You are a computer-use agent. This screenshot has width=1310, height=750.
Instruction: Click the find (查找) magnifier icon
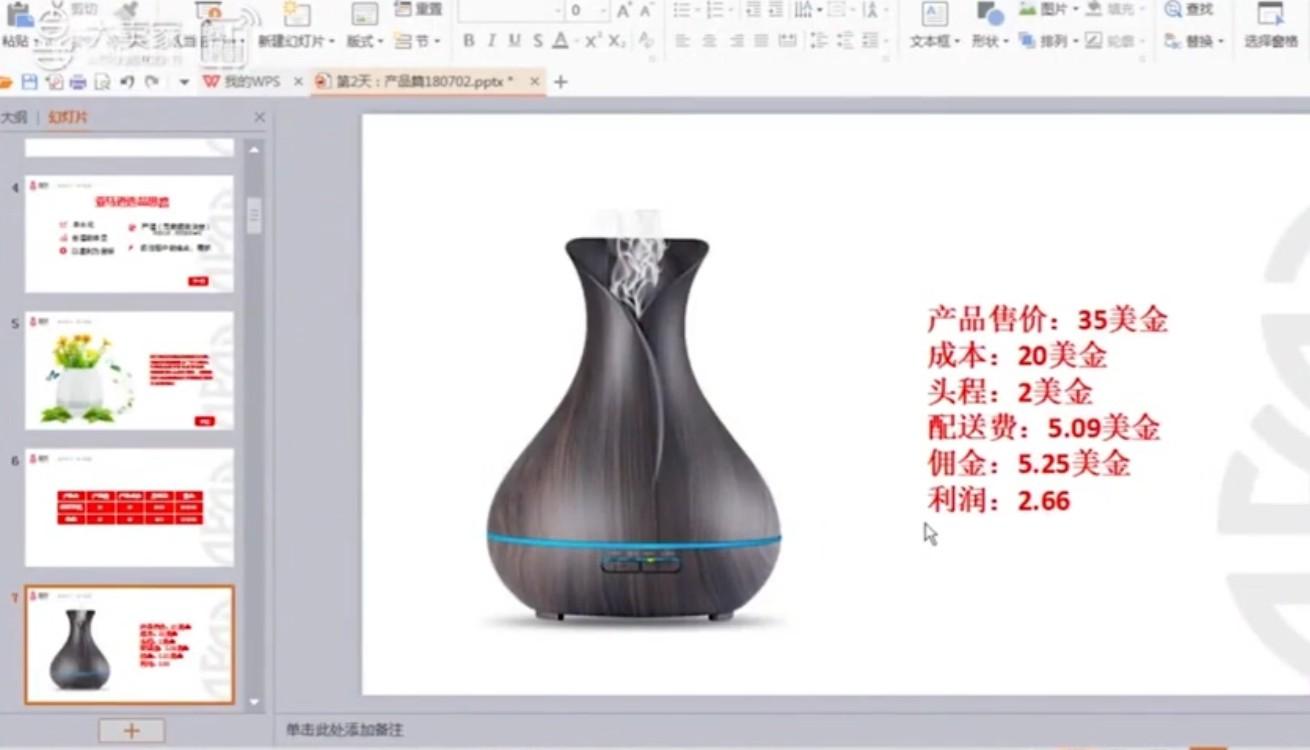1174,9
